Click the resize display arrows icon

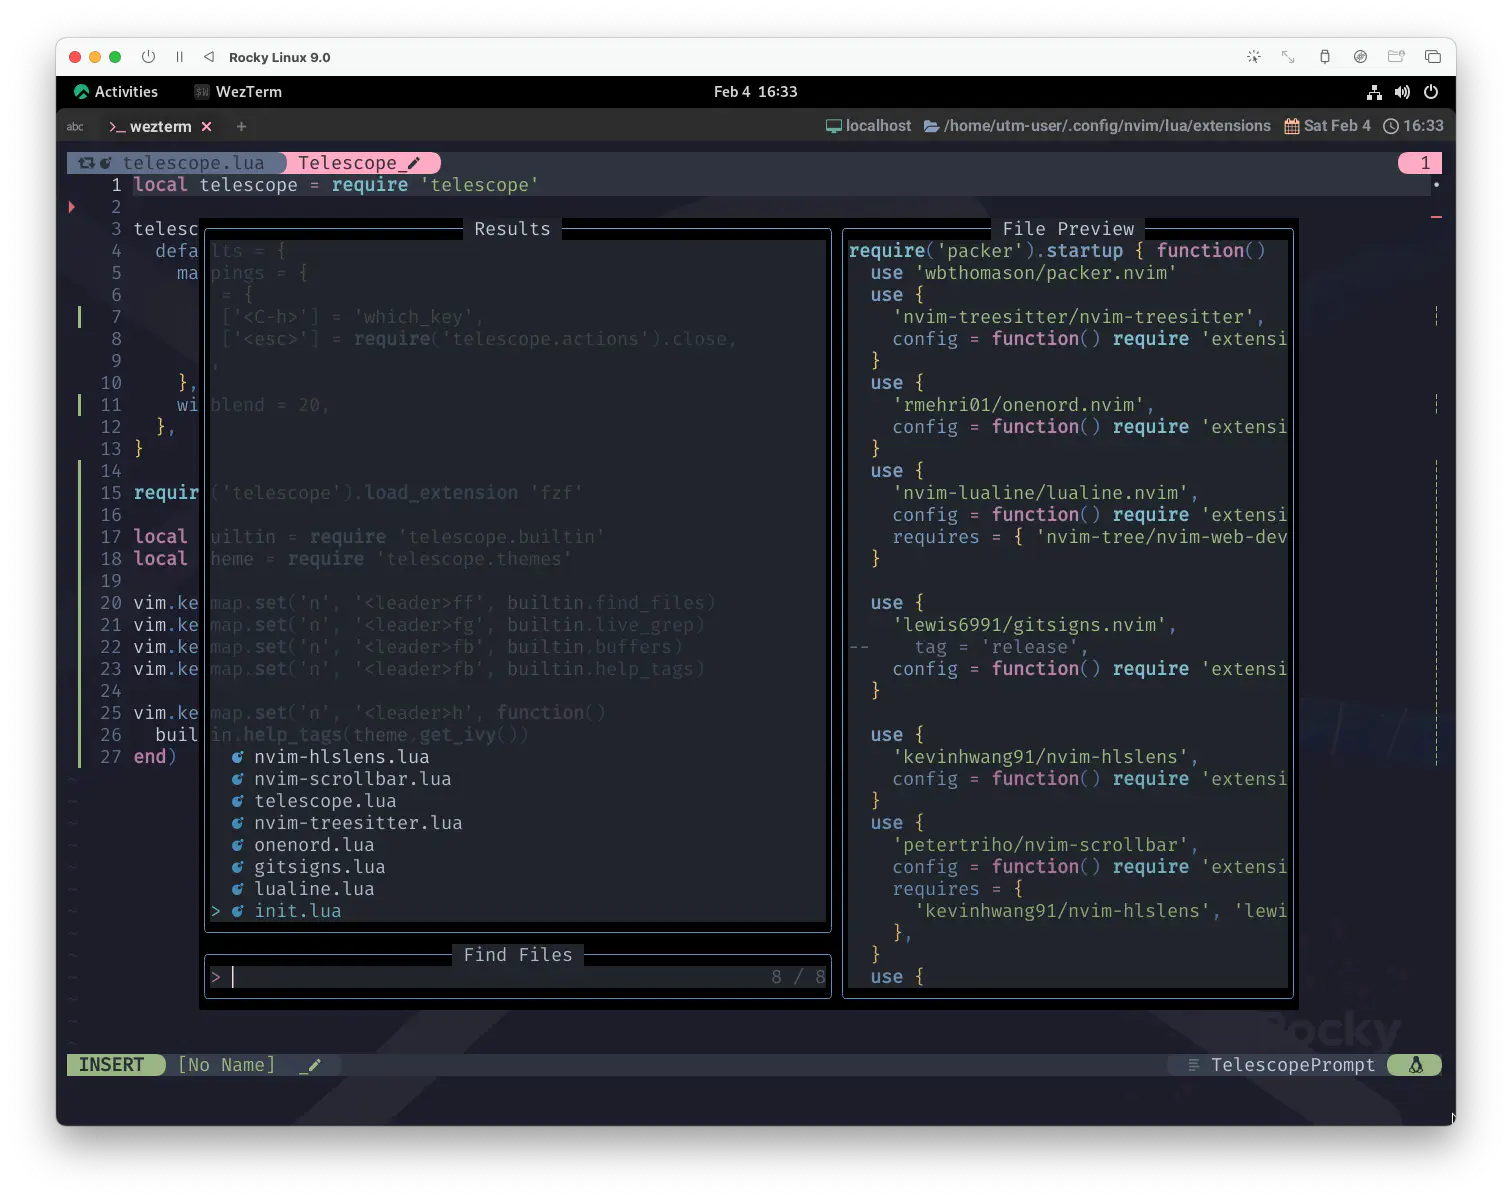[x=1288, y=57]
